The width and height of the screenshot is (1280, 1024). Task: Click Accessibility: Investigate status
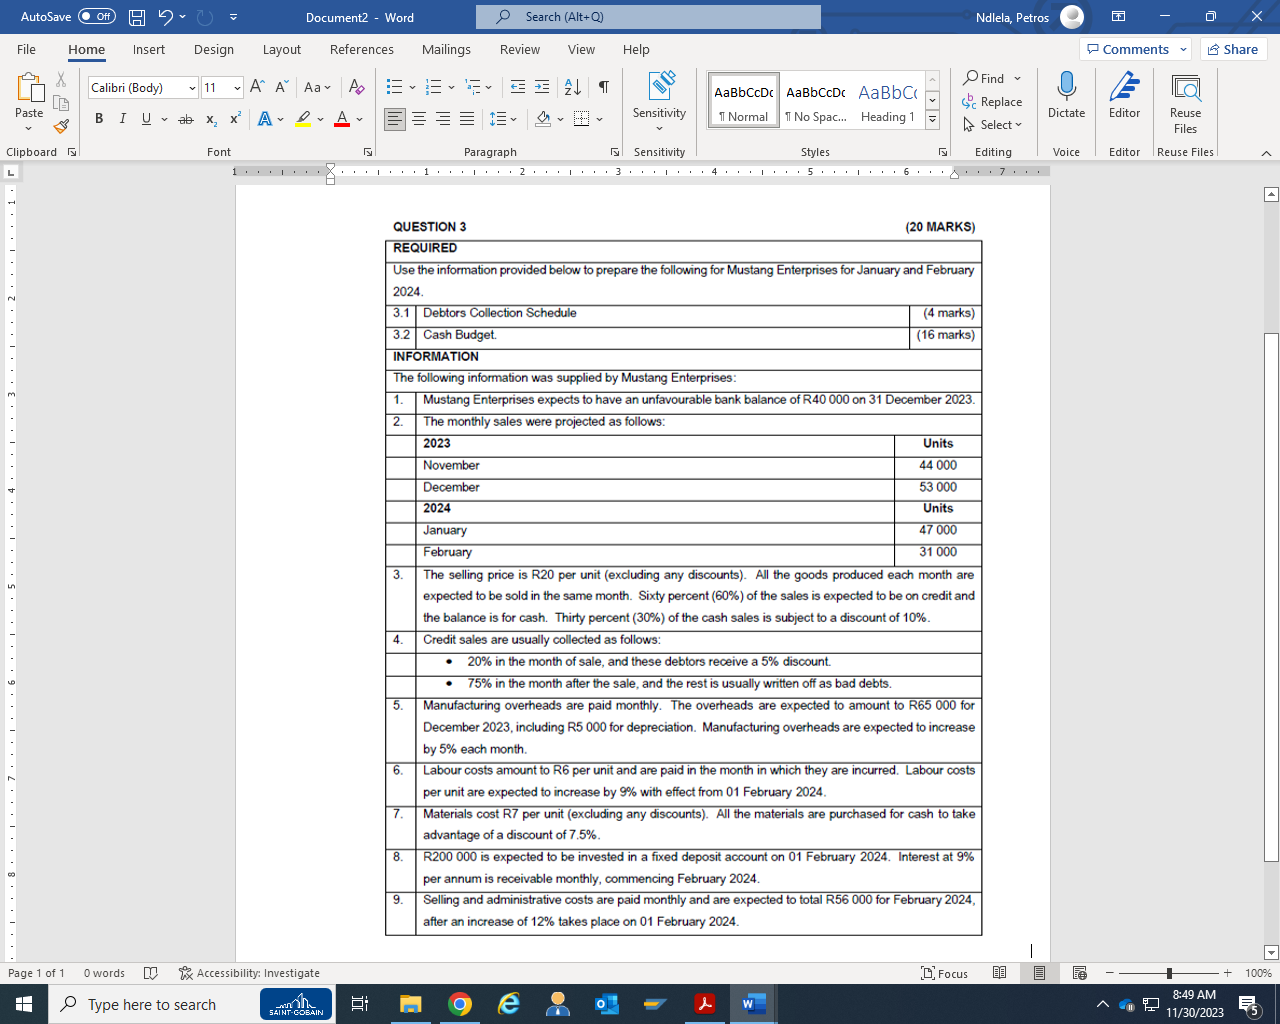[x=249, y=973]
